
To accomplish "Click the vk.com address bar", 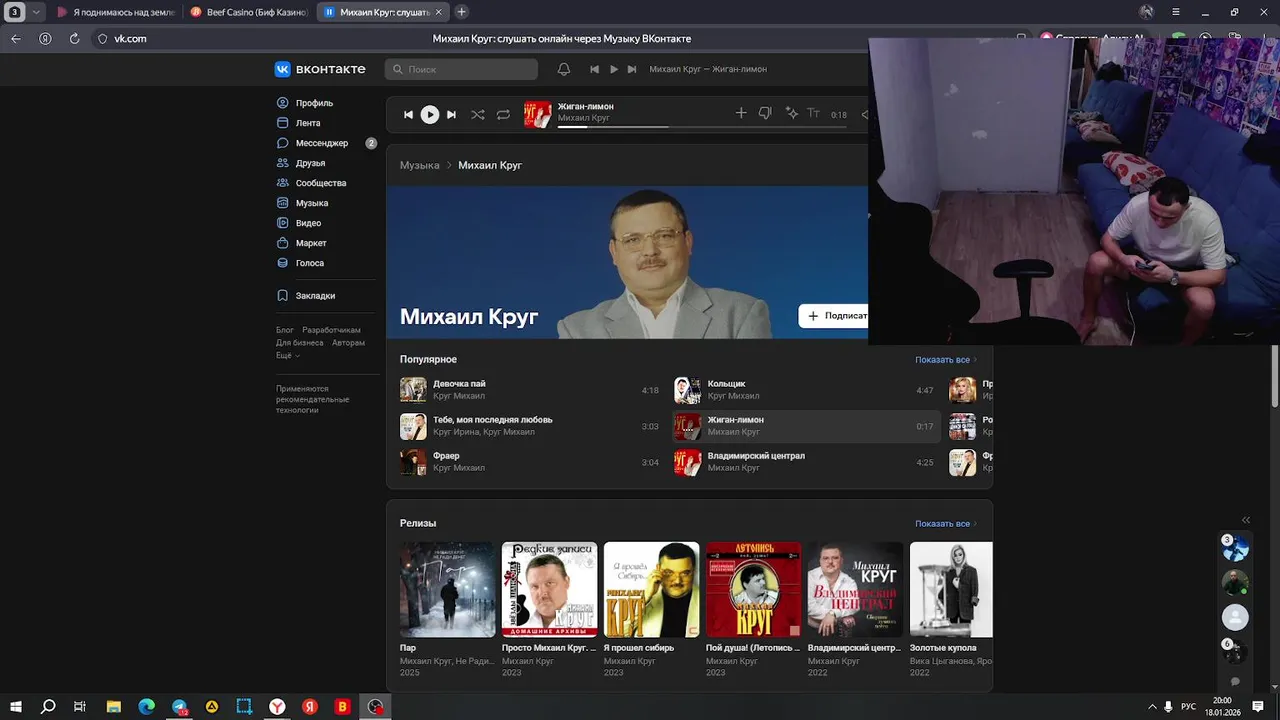I will pyautogui.click(x=130, y=39).
